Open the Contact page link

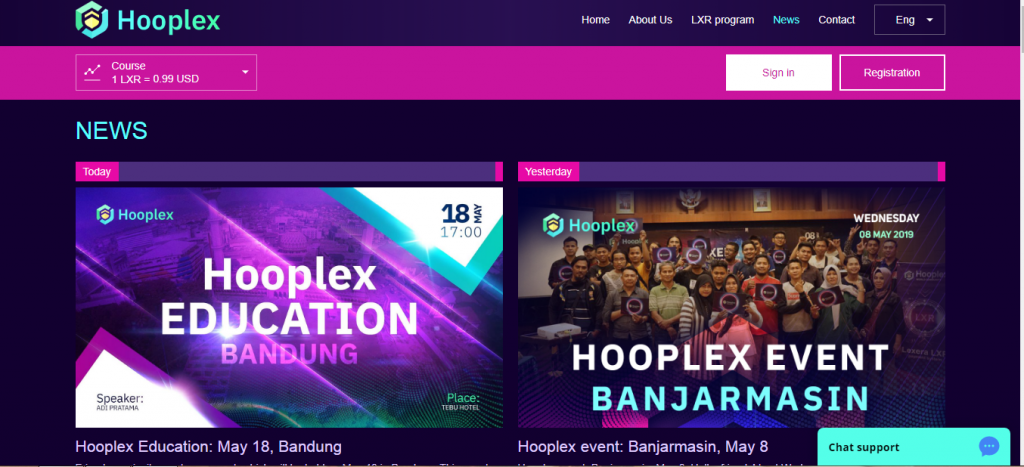(837, 20)
